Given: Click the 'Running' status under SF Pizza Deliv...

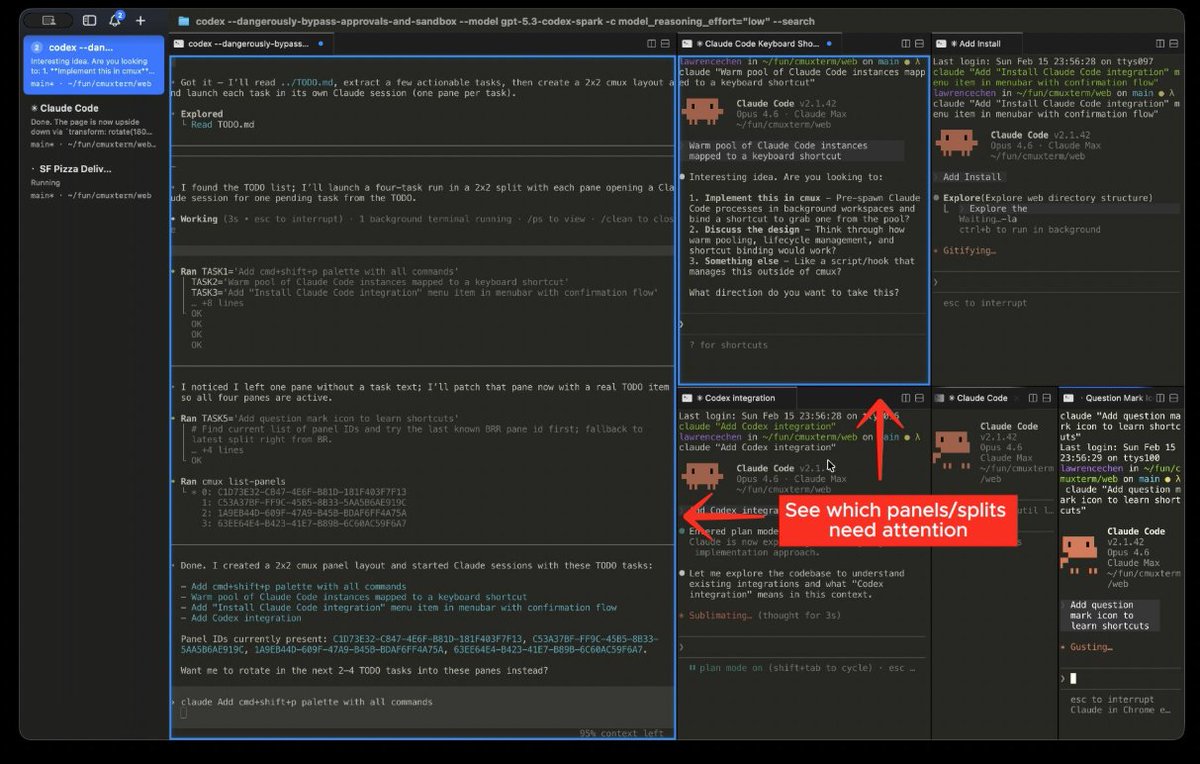Looking at the screenshot, I should (x=46, y=183).
